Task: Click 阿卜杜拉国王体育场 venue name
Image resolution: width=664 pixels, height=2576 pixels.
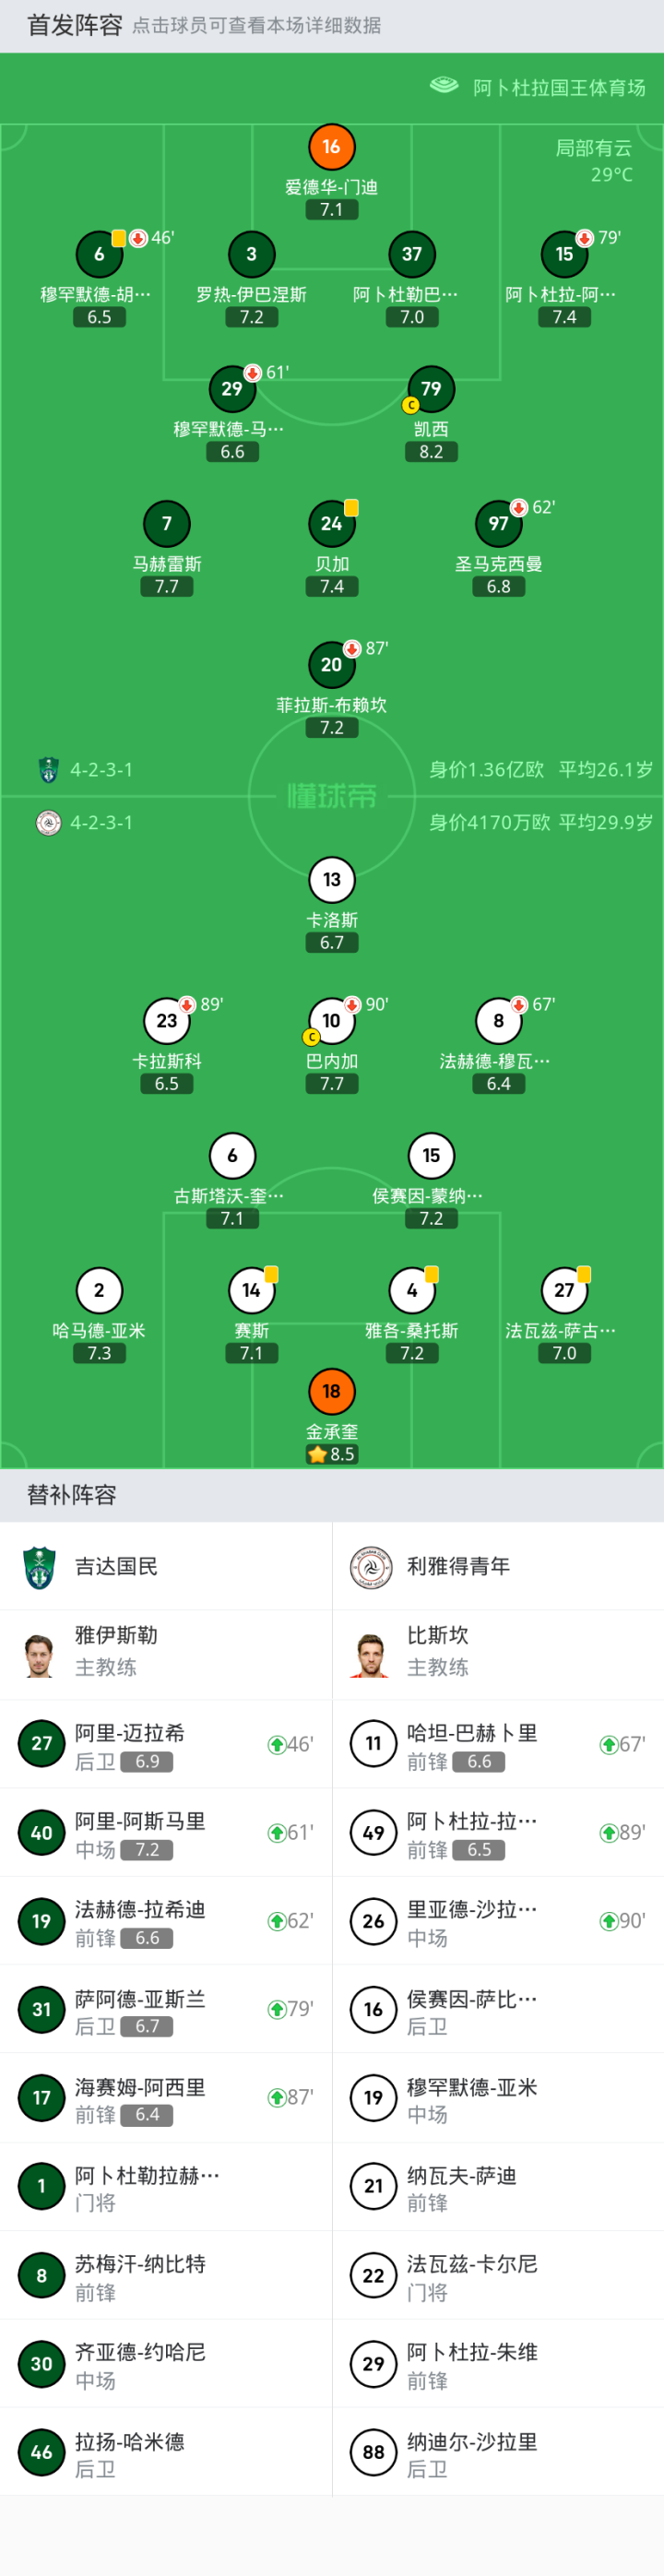Action: point(559,88)
